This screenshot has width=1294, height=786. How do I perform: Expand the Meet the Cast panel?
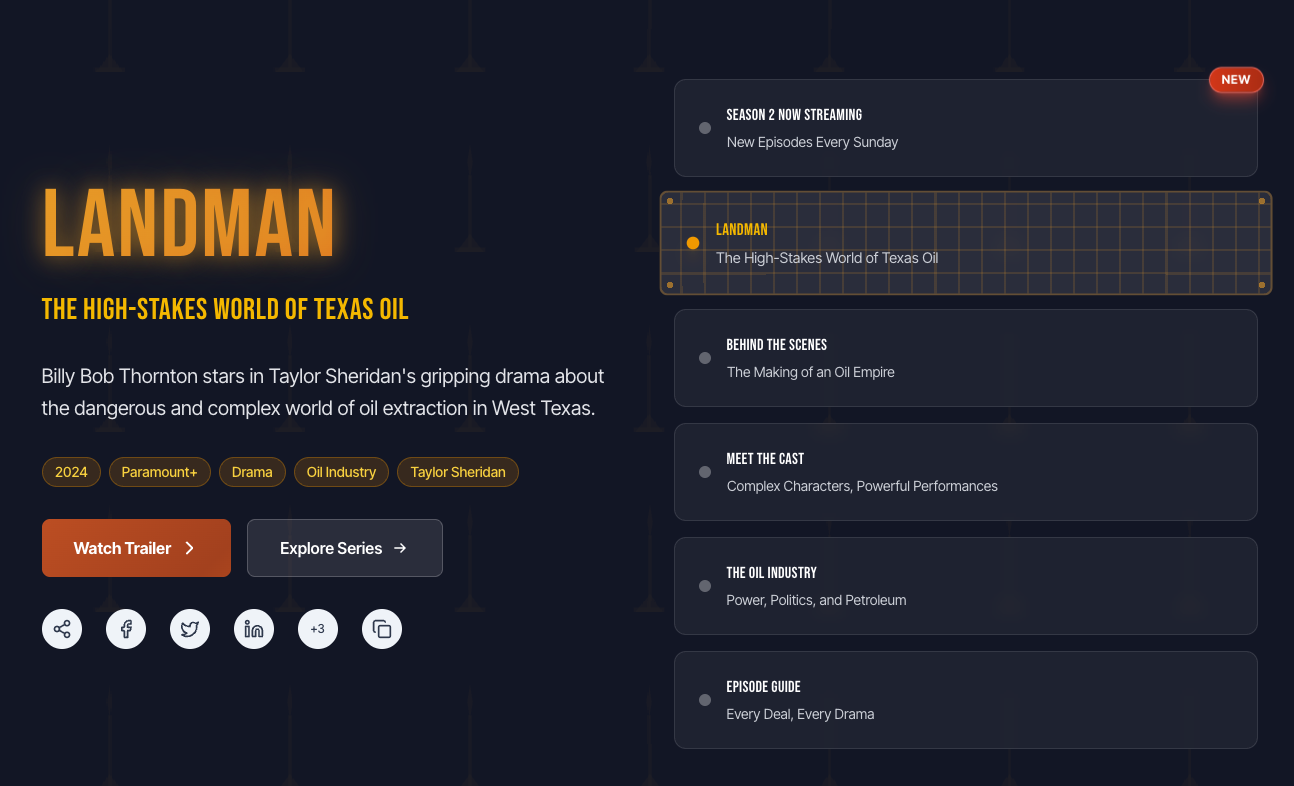pos(966,472)
